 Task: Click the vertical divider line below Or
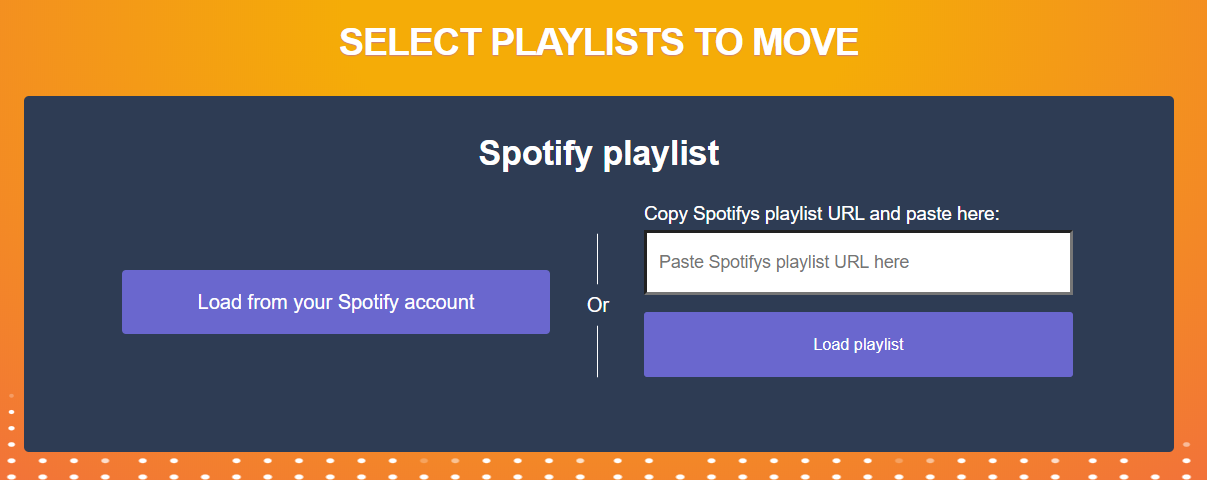click(597, 351)
